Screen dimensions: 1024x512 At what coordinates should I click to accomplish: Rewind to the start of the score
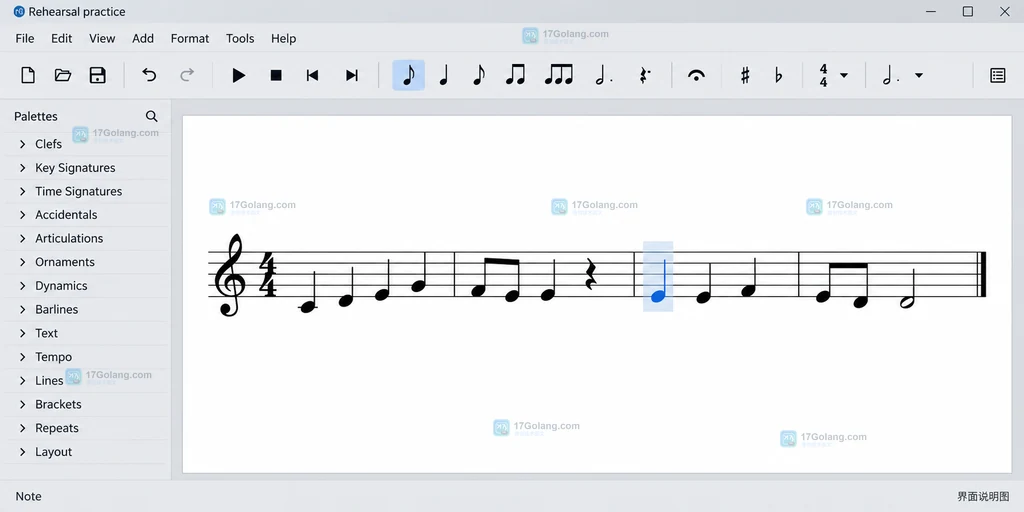click(x=312, y=75)
